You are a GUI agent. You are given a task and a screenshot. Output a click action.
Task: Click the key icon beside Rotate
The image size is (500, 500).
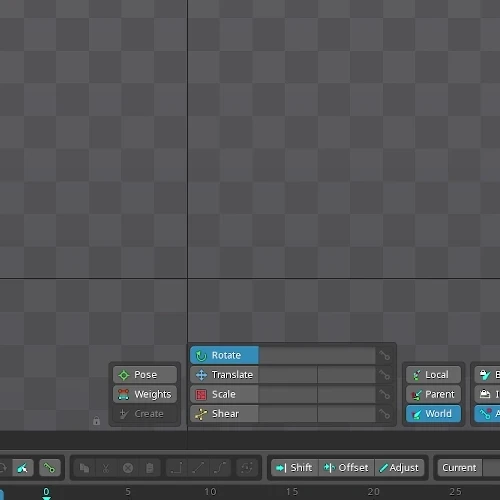[384, 355]
